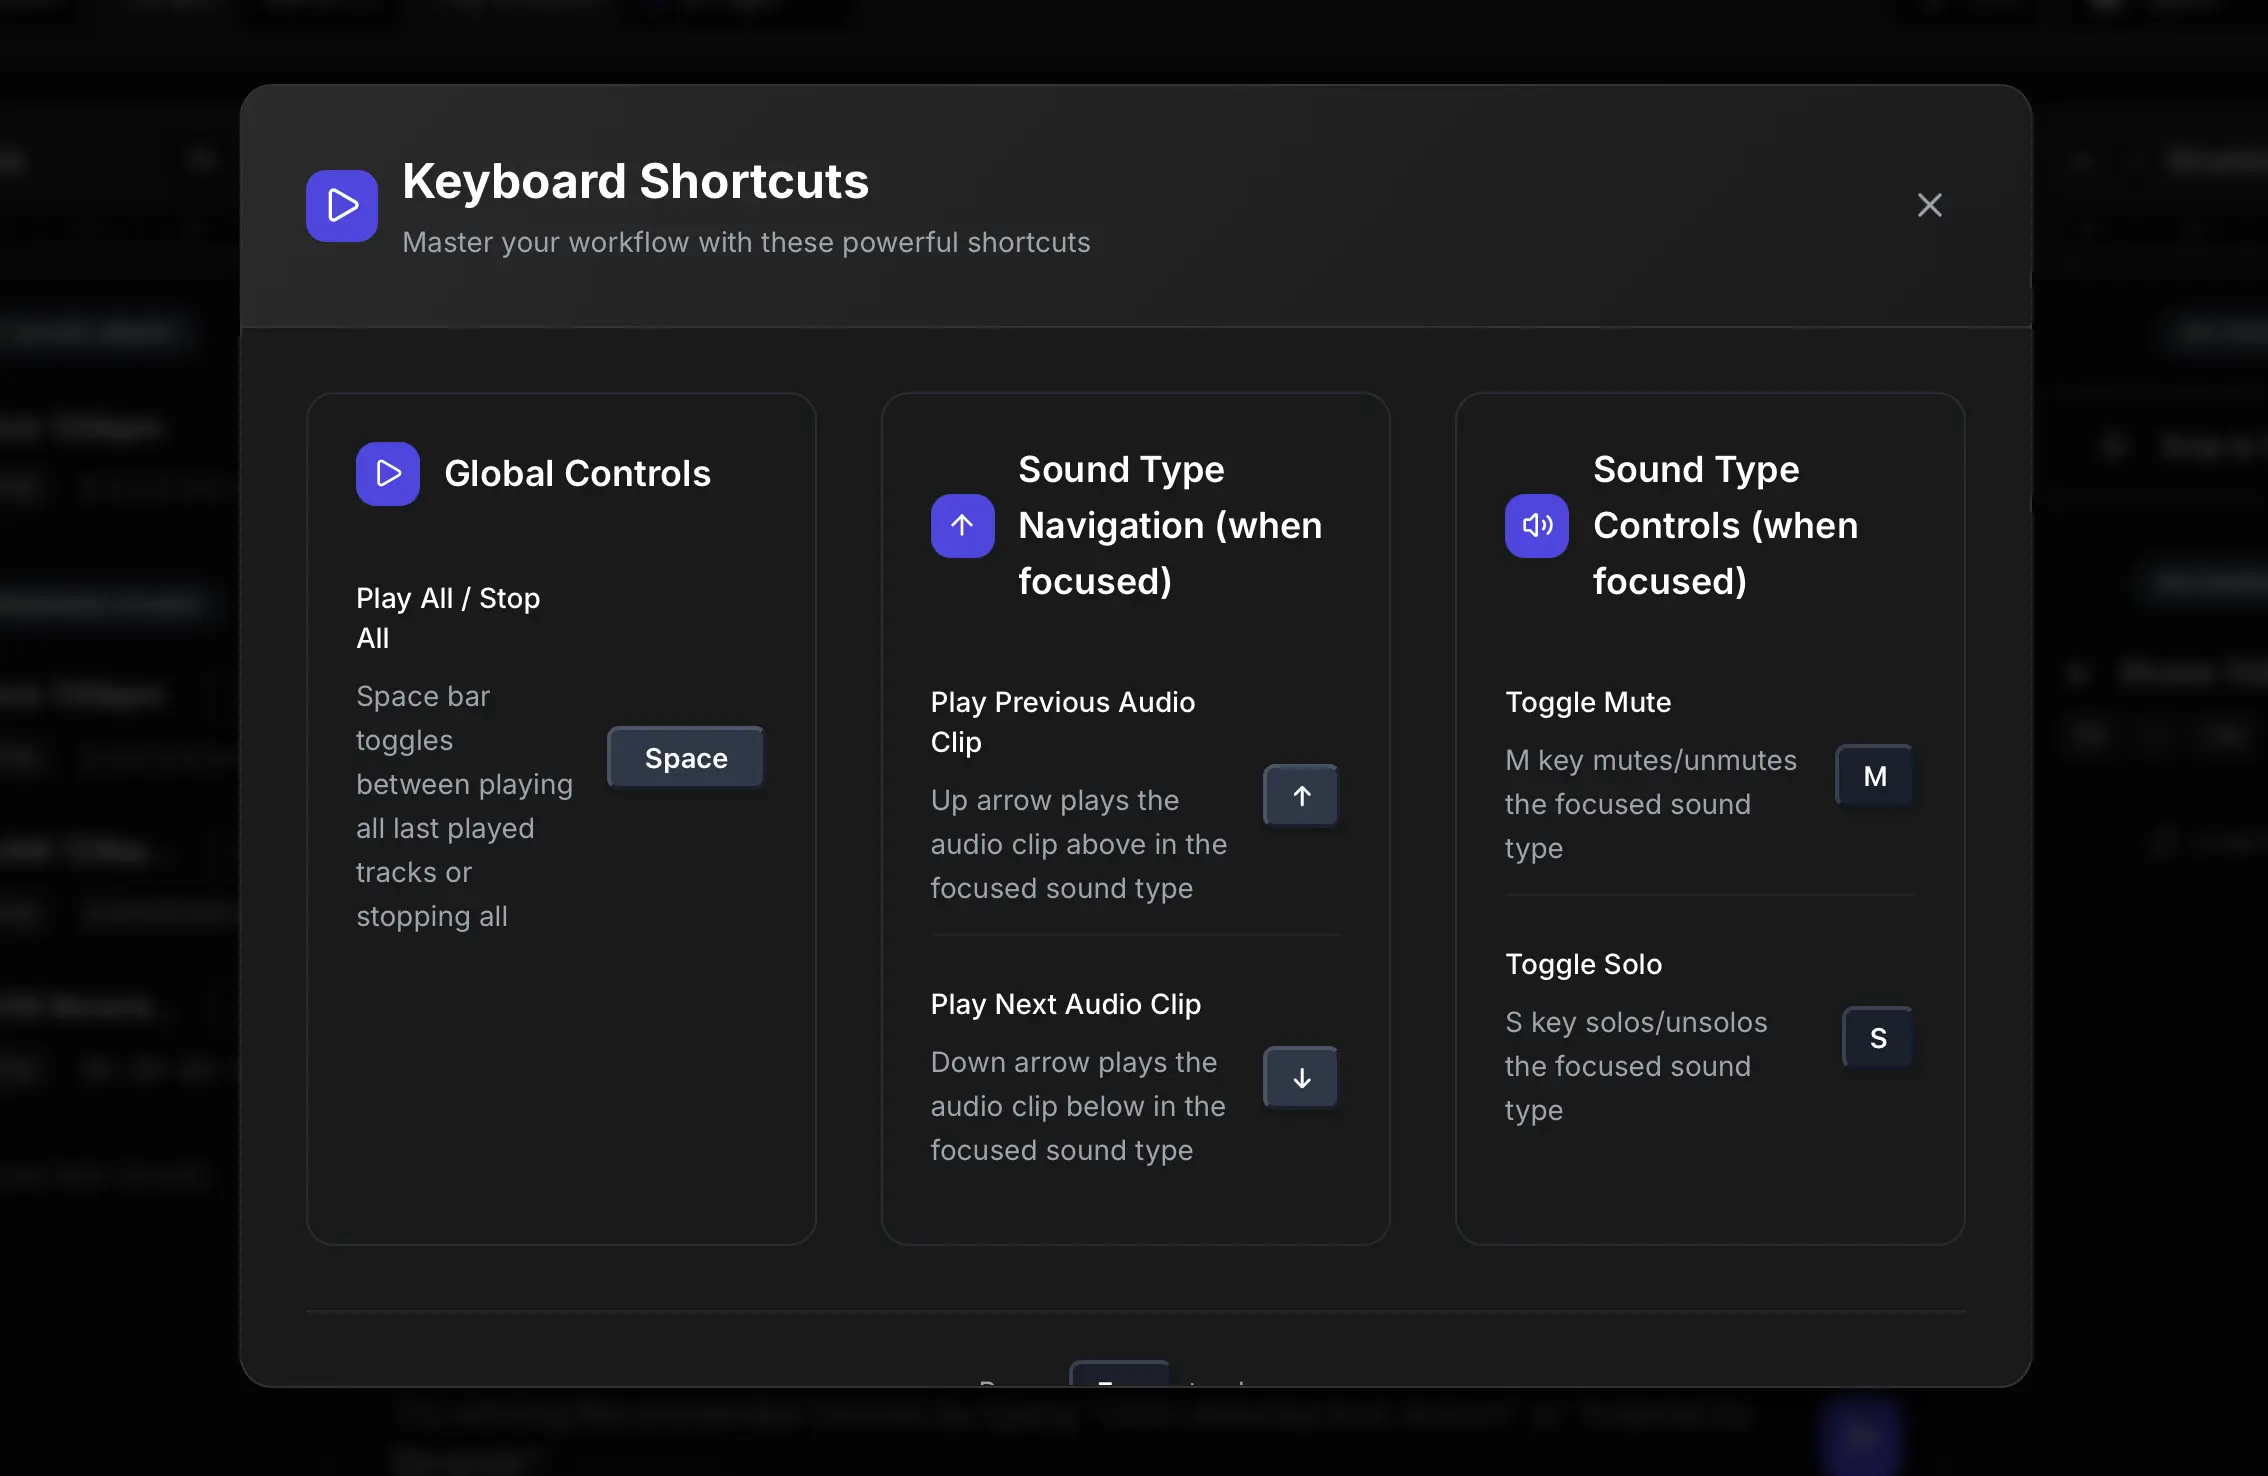The width and height of the screenshot is (2268, 1476).
Task: Click the play icon beside Keyboard Shortcuts title
Action: tap(341, 205)
